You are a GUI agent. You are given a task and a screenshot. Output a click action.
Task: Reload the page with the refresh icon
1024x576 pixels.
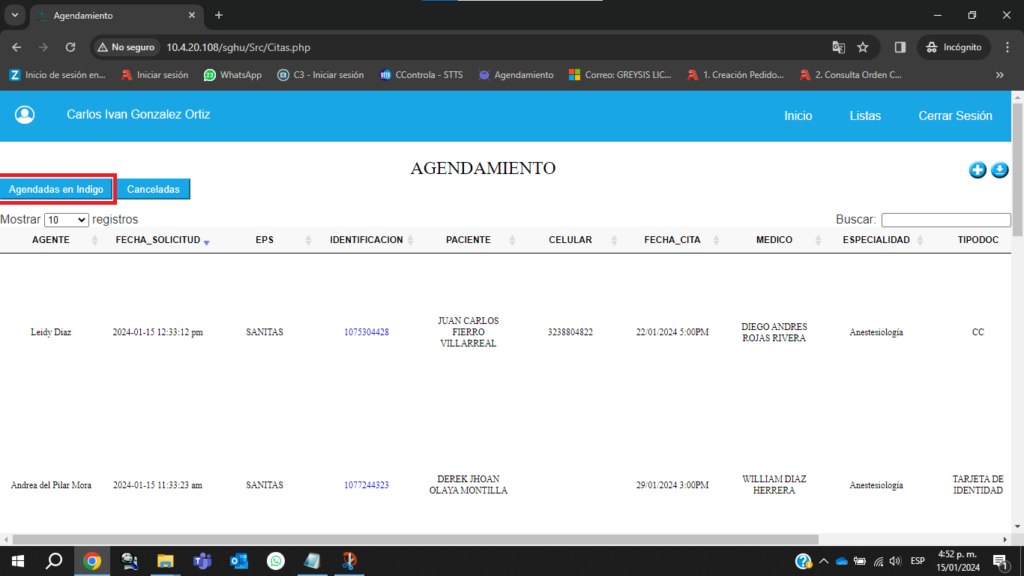(70, 47)
